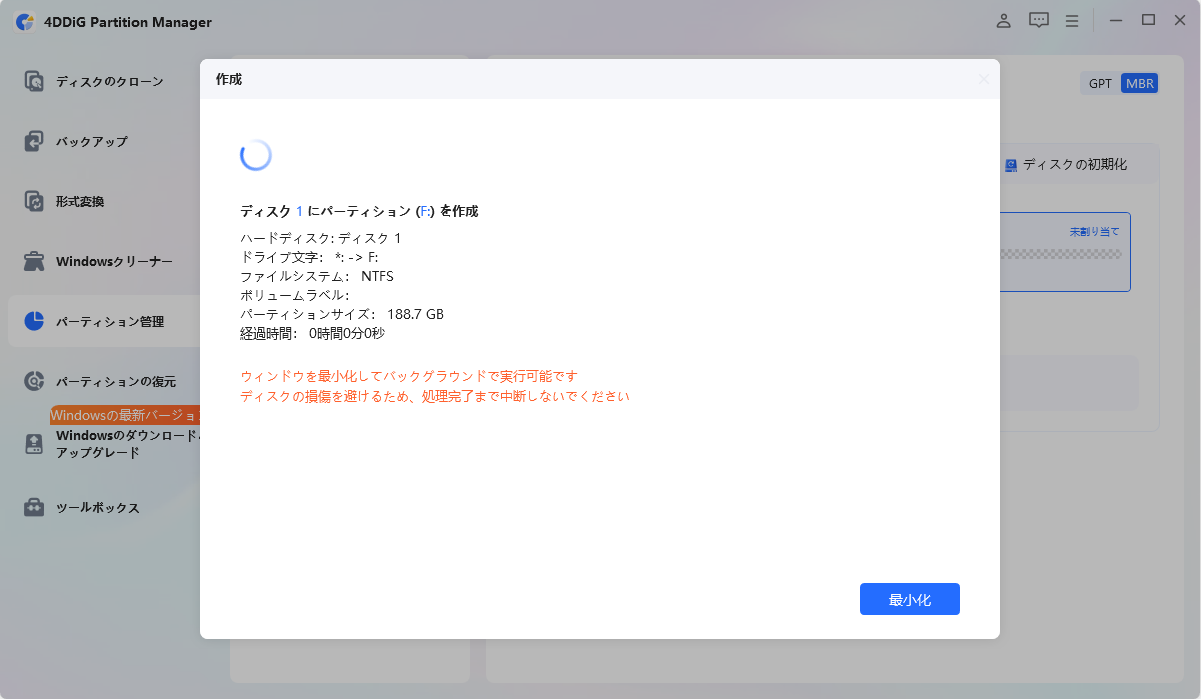1201x699 pixels.
Task: Click the heading ディスク 1 にパーティション (F:) を作成
Action: (x=359, y=211)
